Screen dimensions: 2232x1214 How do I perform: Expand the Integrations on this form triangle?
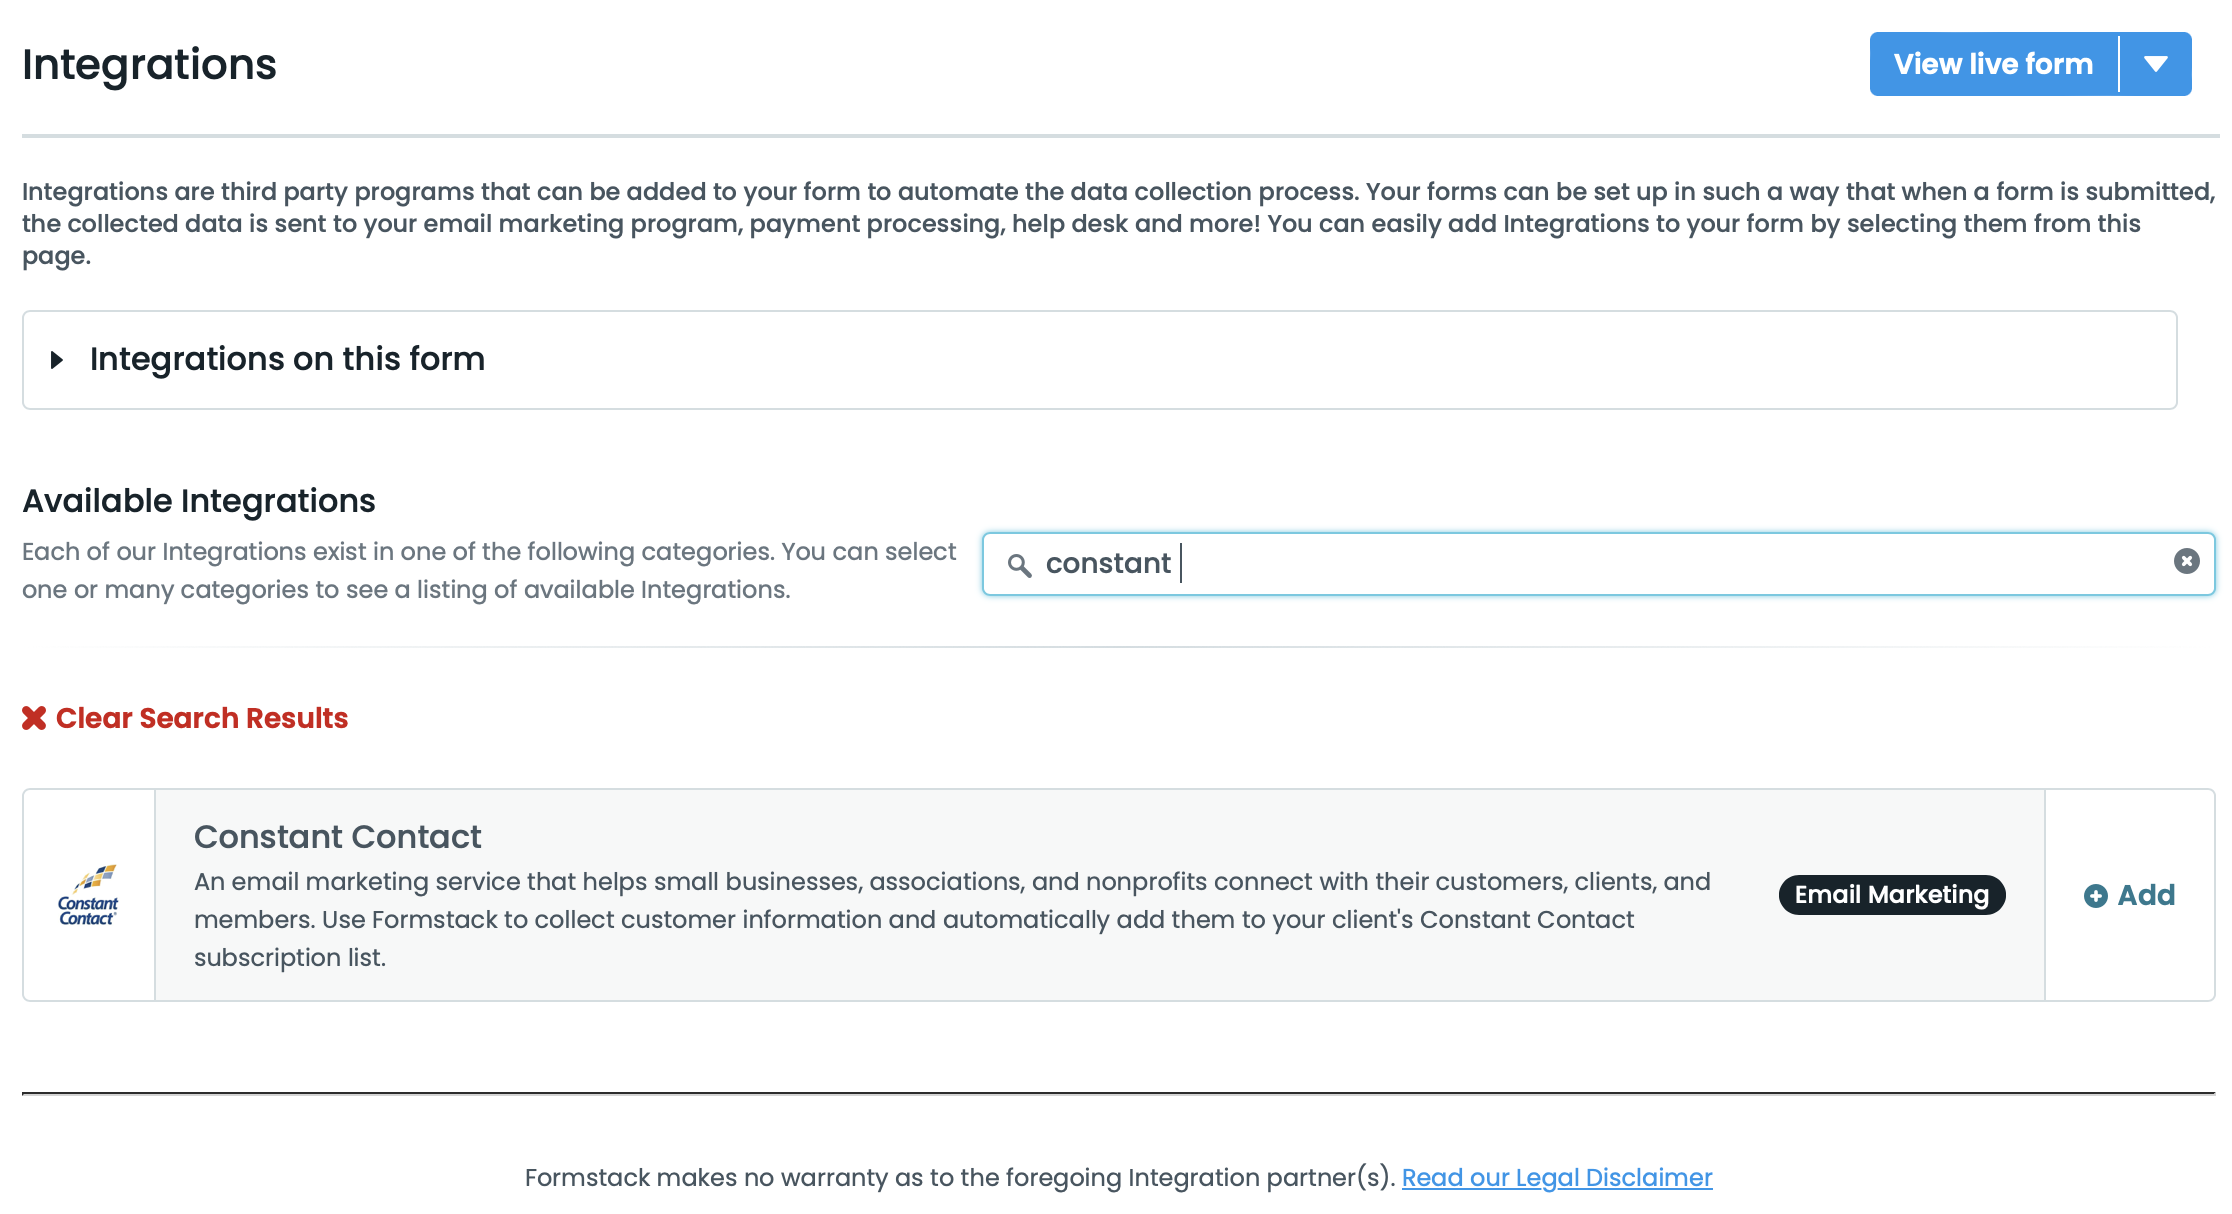pos(57,360)
